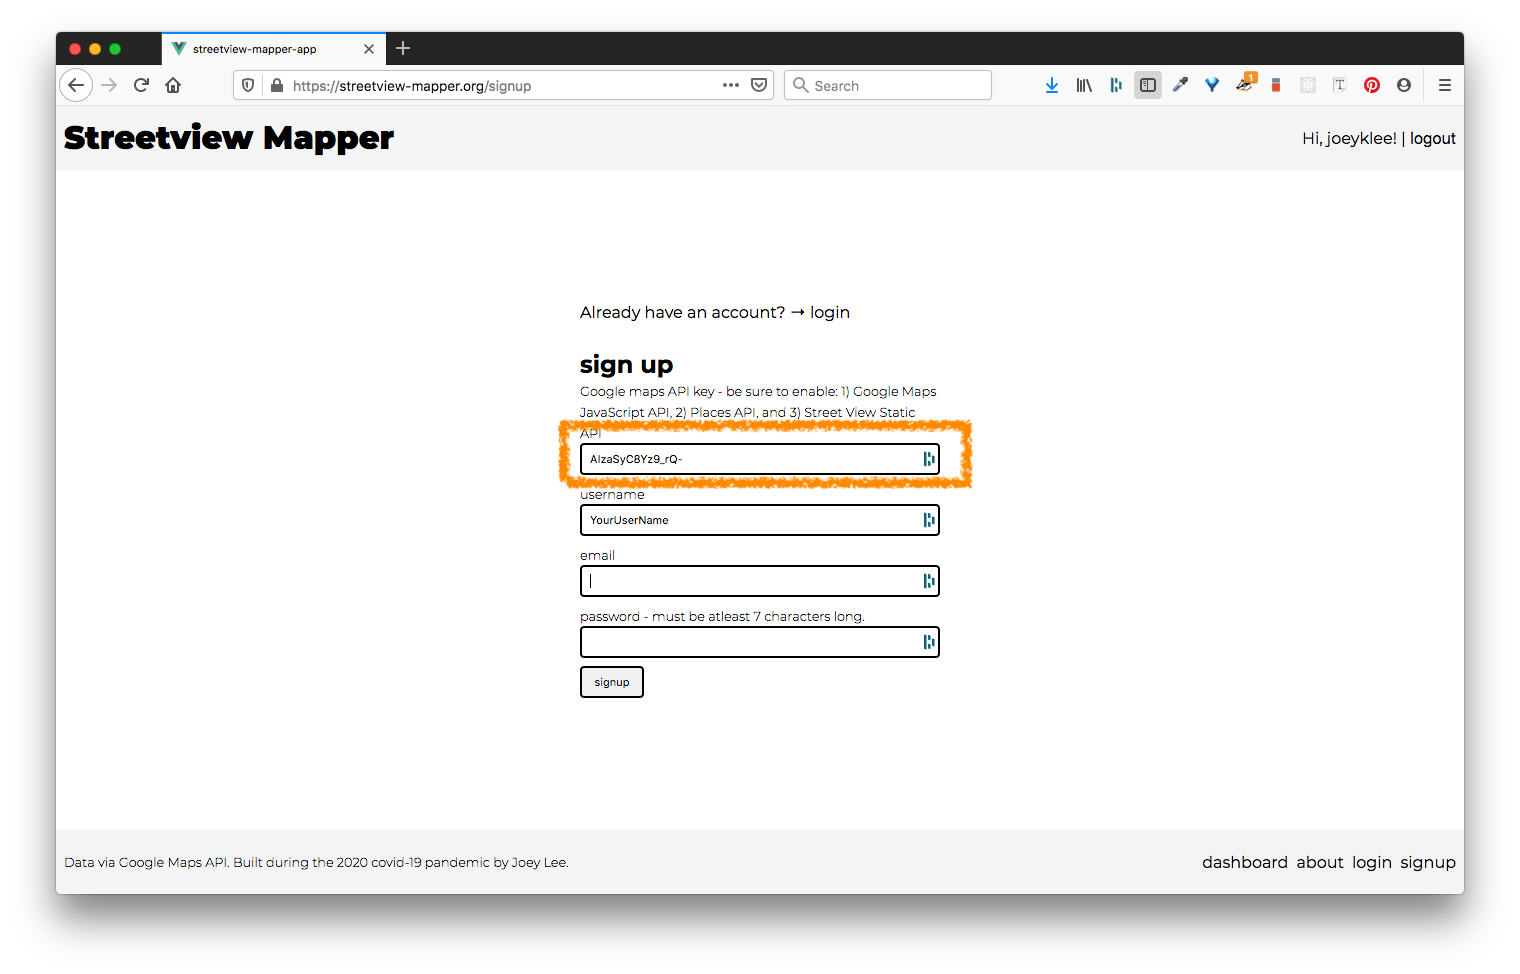Follow the login link beside 'Already have an account?'
The height and width of the screenshot is (974, 1520).
pyautogui.click(x=829, y=313)
